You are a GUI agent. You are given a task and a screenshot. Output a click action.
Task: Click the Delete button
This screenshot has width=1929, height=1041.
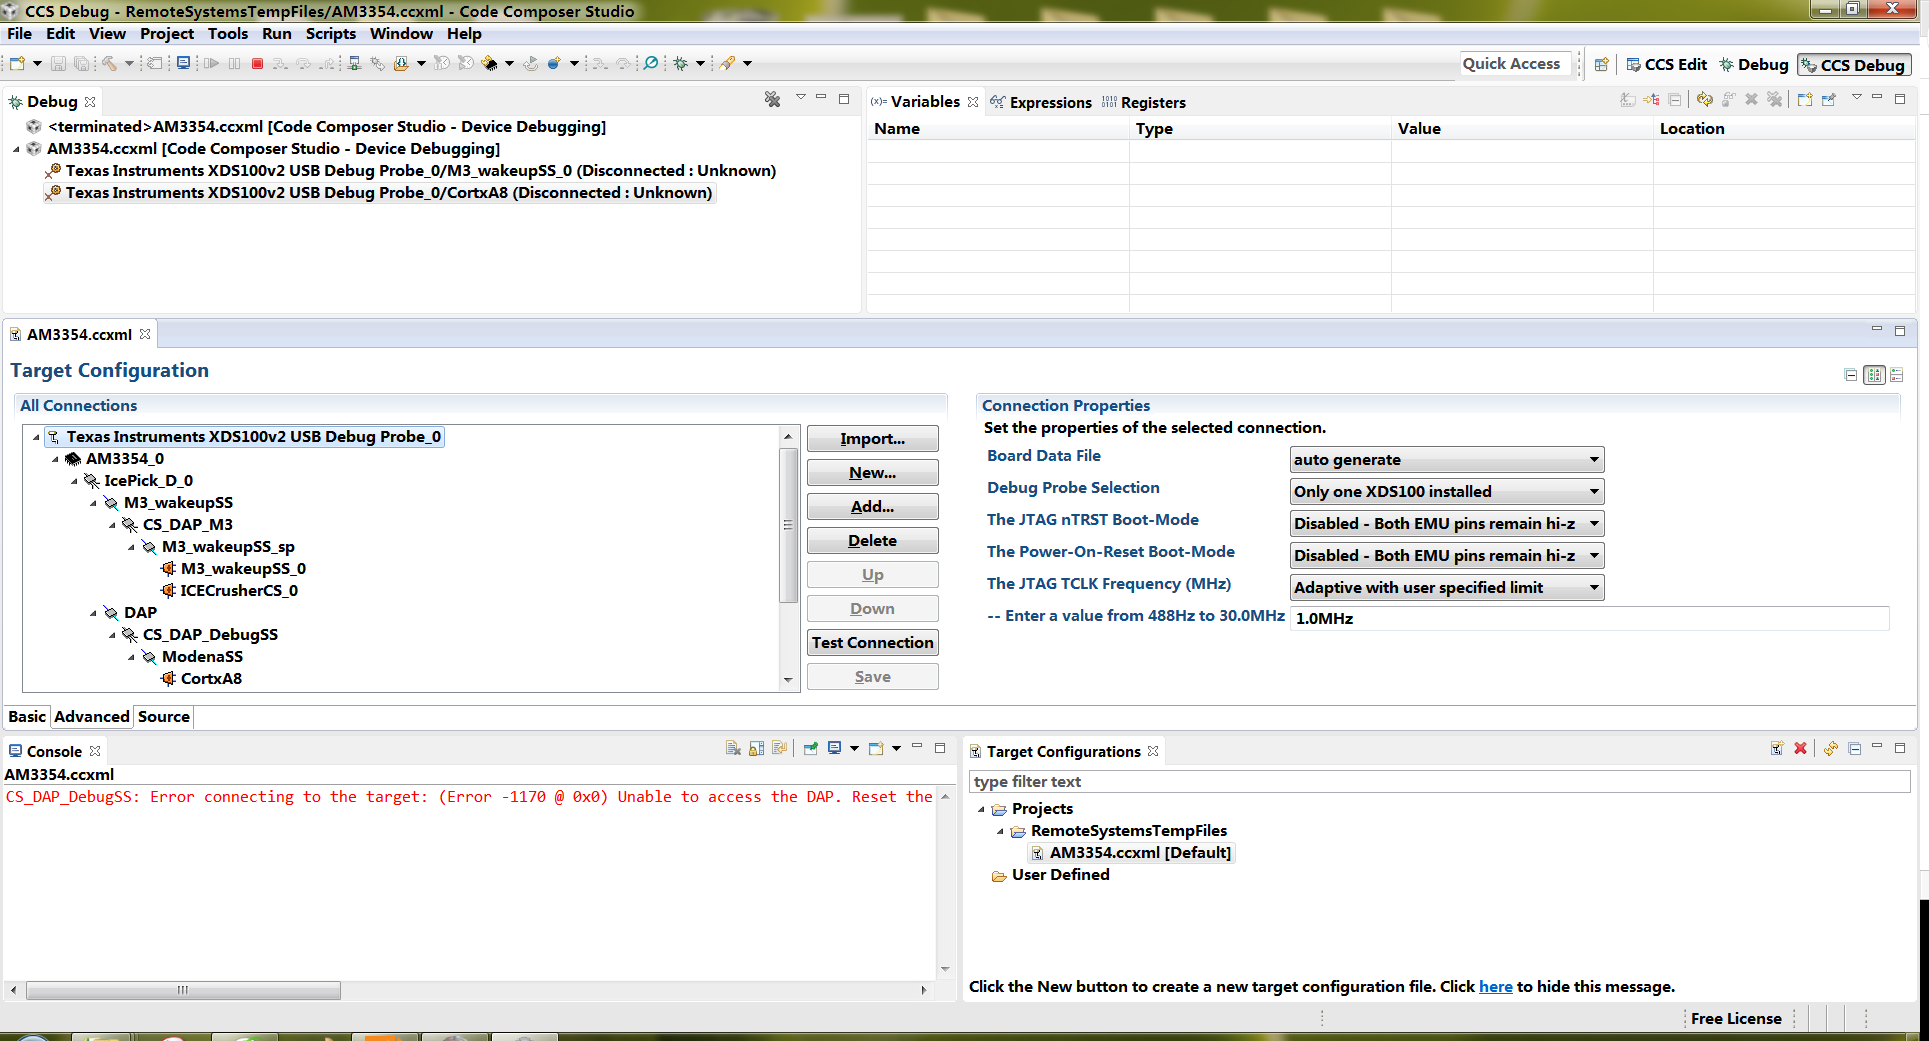pos(872,541)
